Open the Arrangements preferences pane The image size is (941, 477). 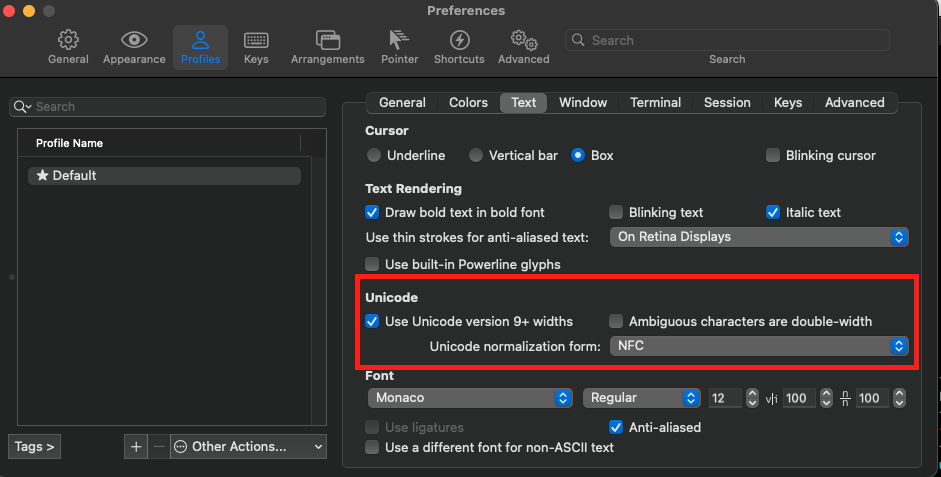click(x=328, y=47)
